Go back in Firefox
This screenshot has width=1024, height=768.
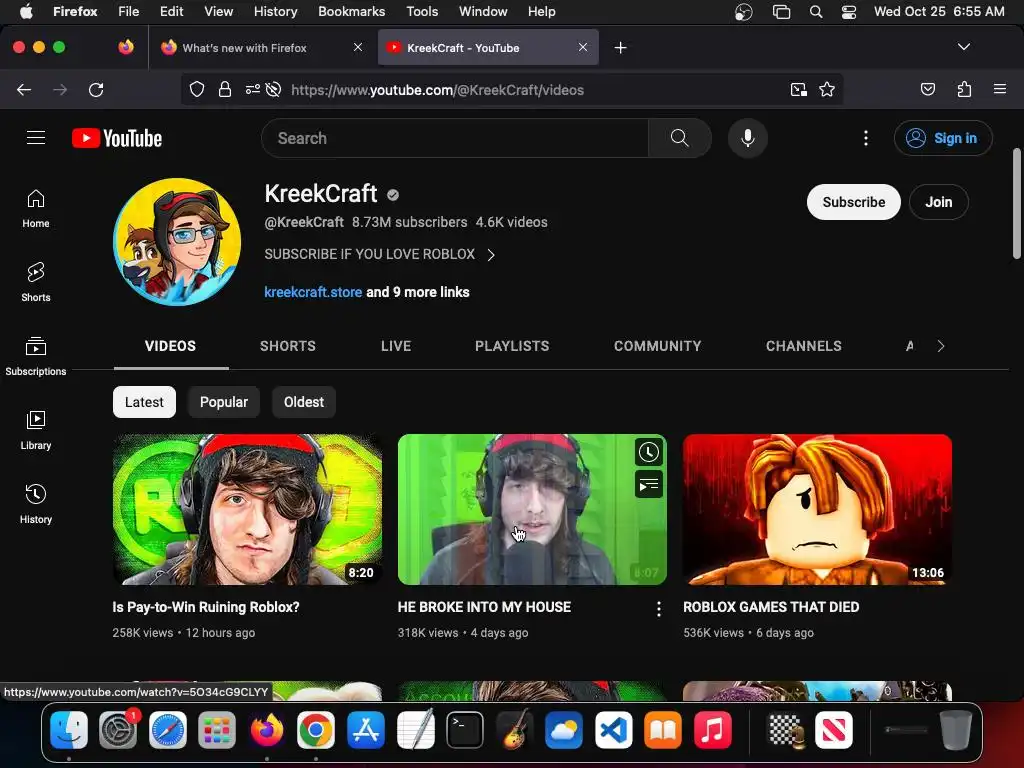click(24, 89)
